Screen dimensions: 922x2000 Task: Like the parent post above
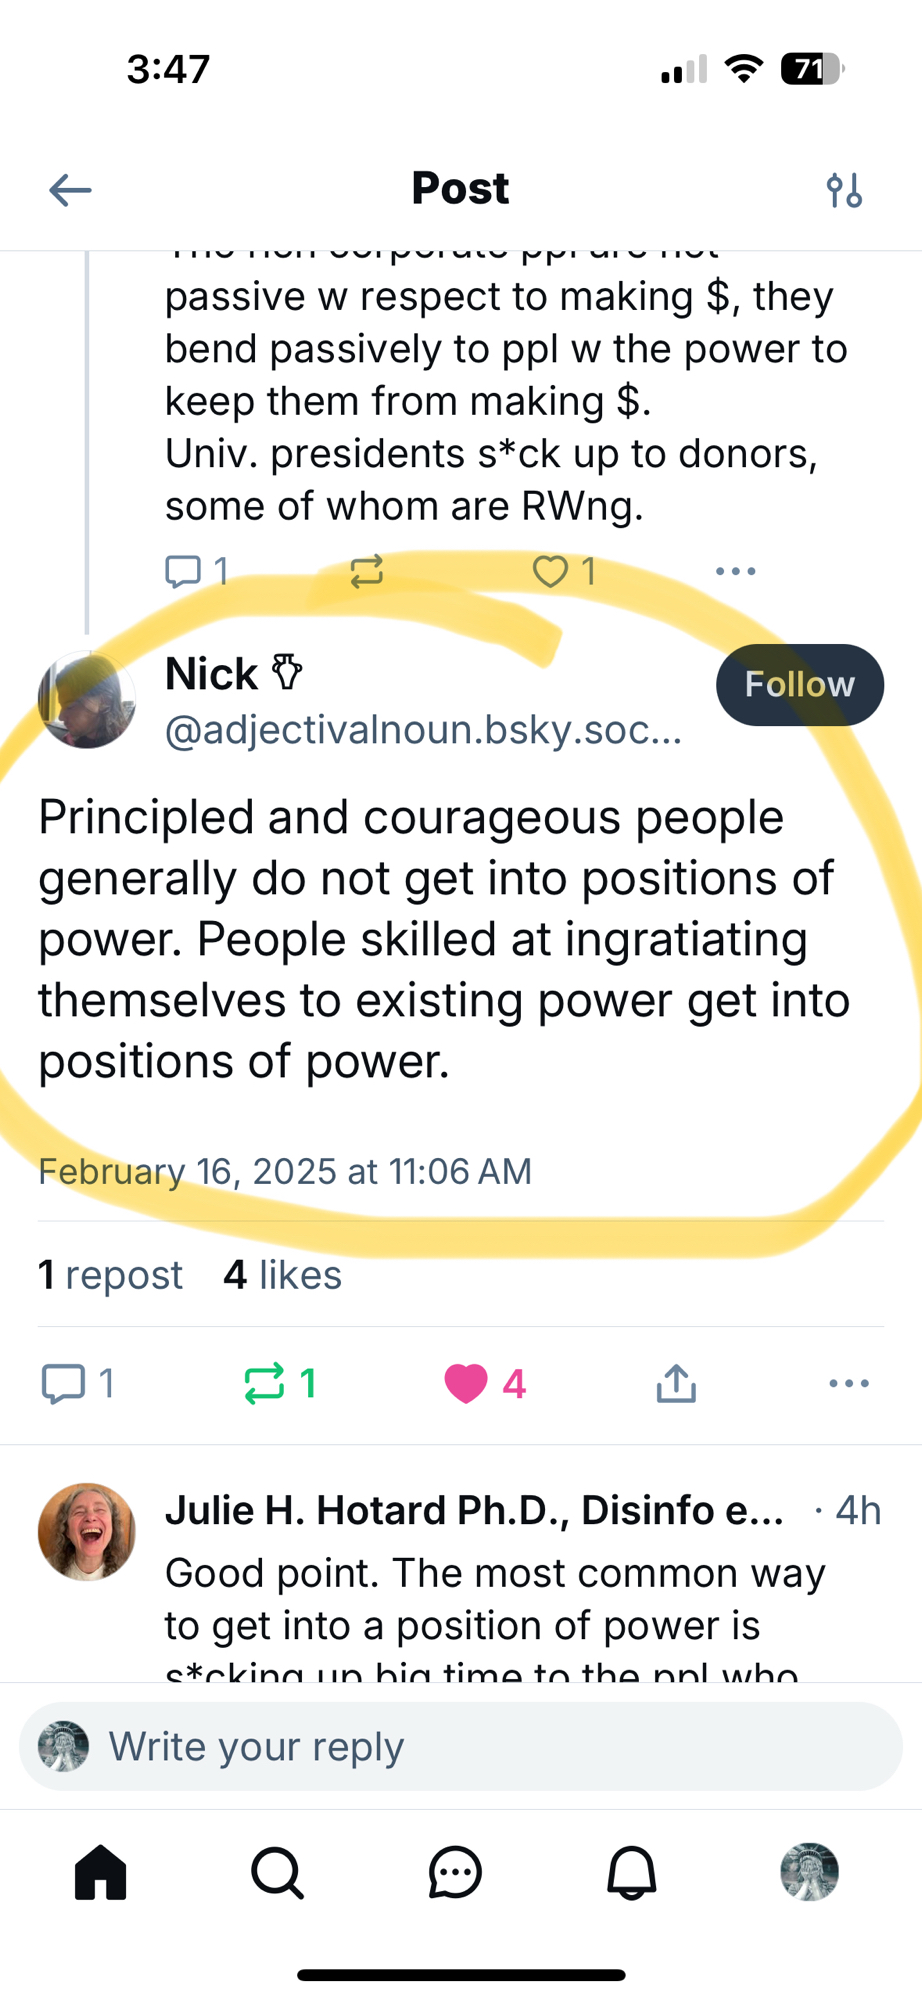[551, 572]
